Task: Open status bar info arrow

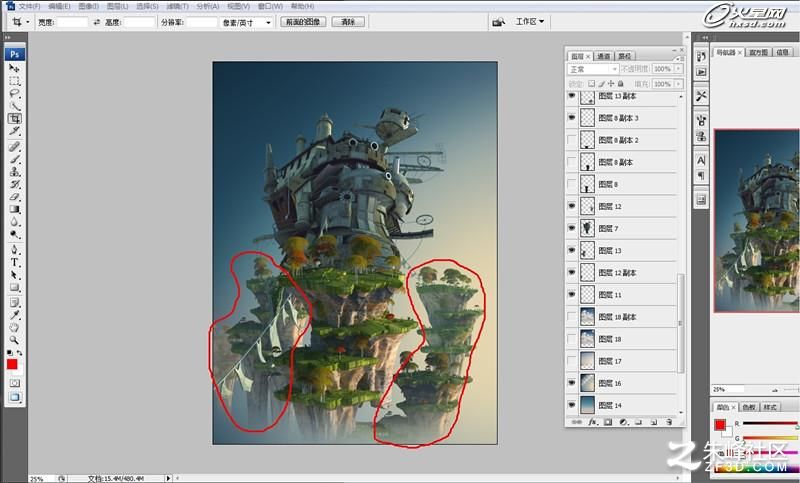Action: click(168, 478)
